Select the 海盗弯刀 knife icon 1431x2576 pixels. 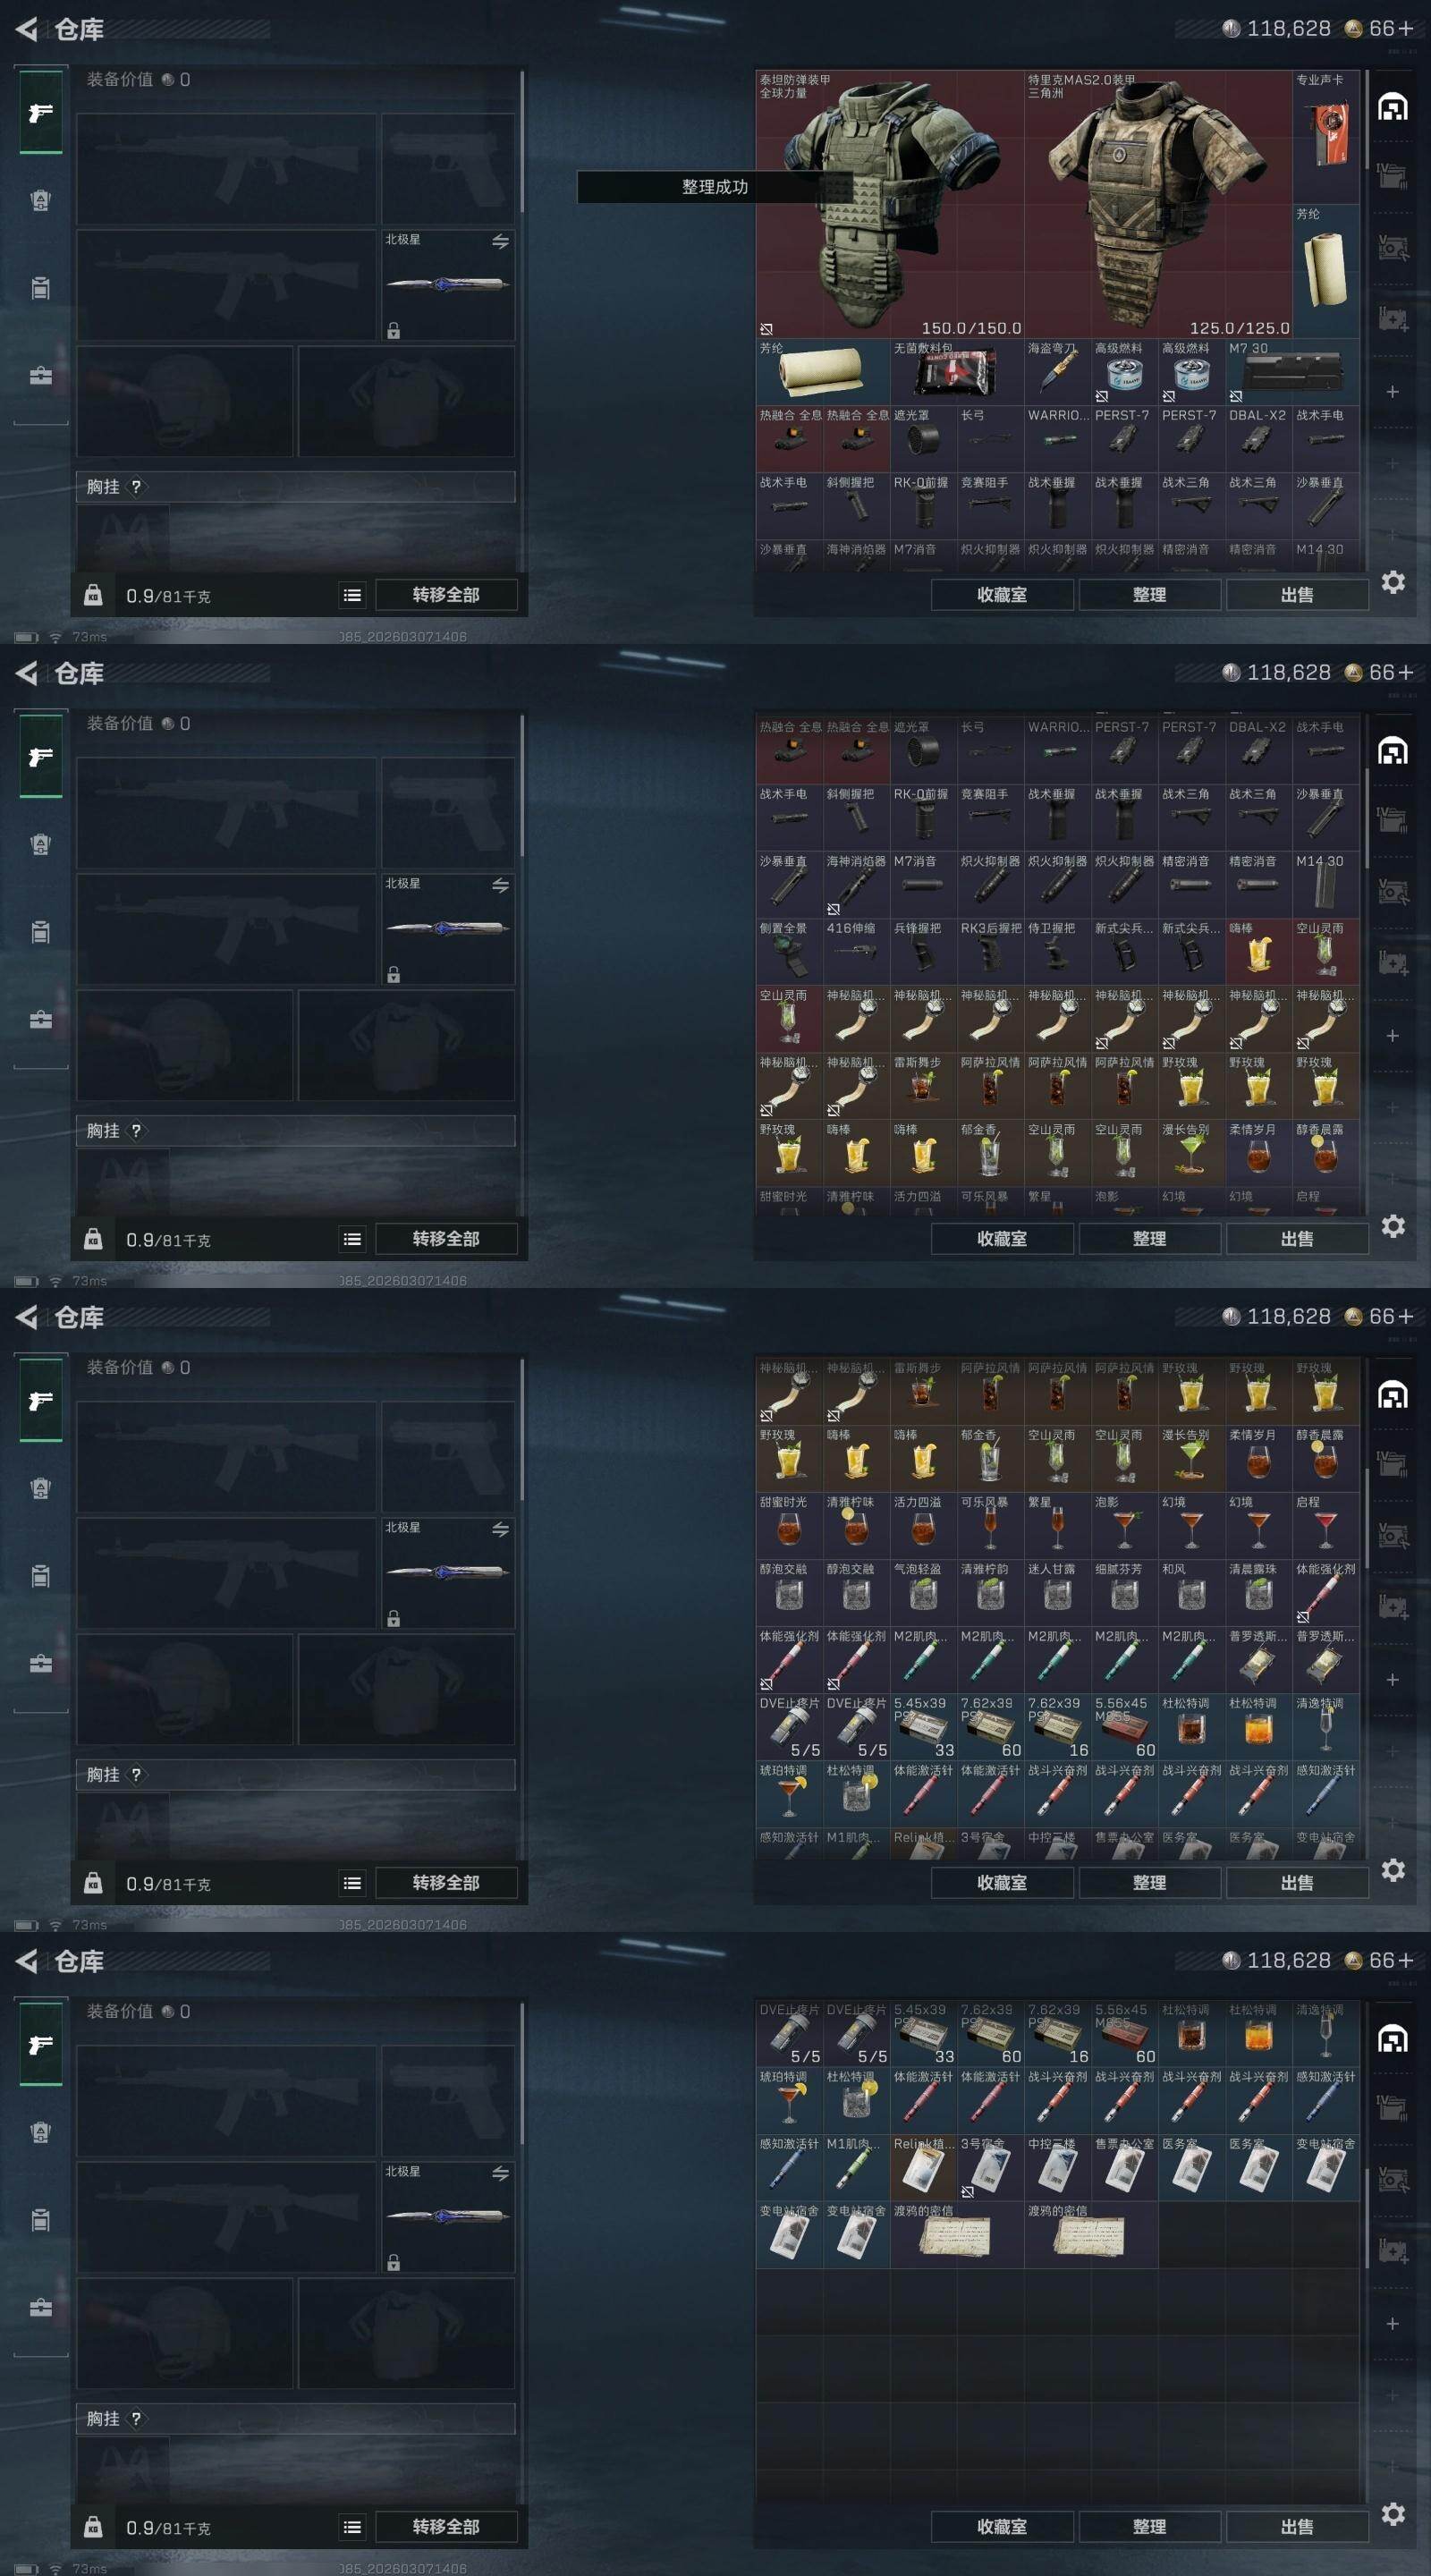1057,372
